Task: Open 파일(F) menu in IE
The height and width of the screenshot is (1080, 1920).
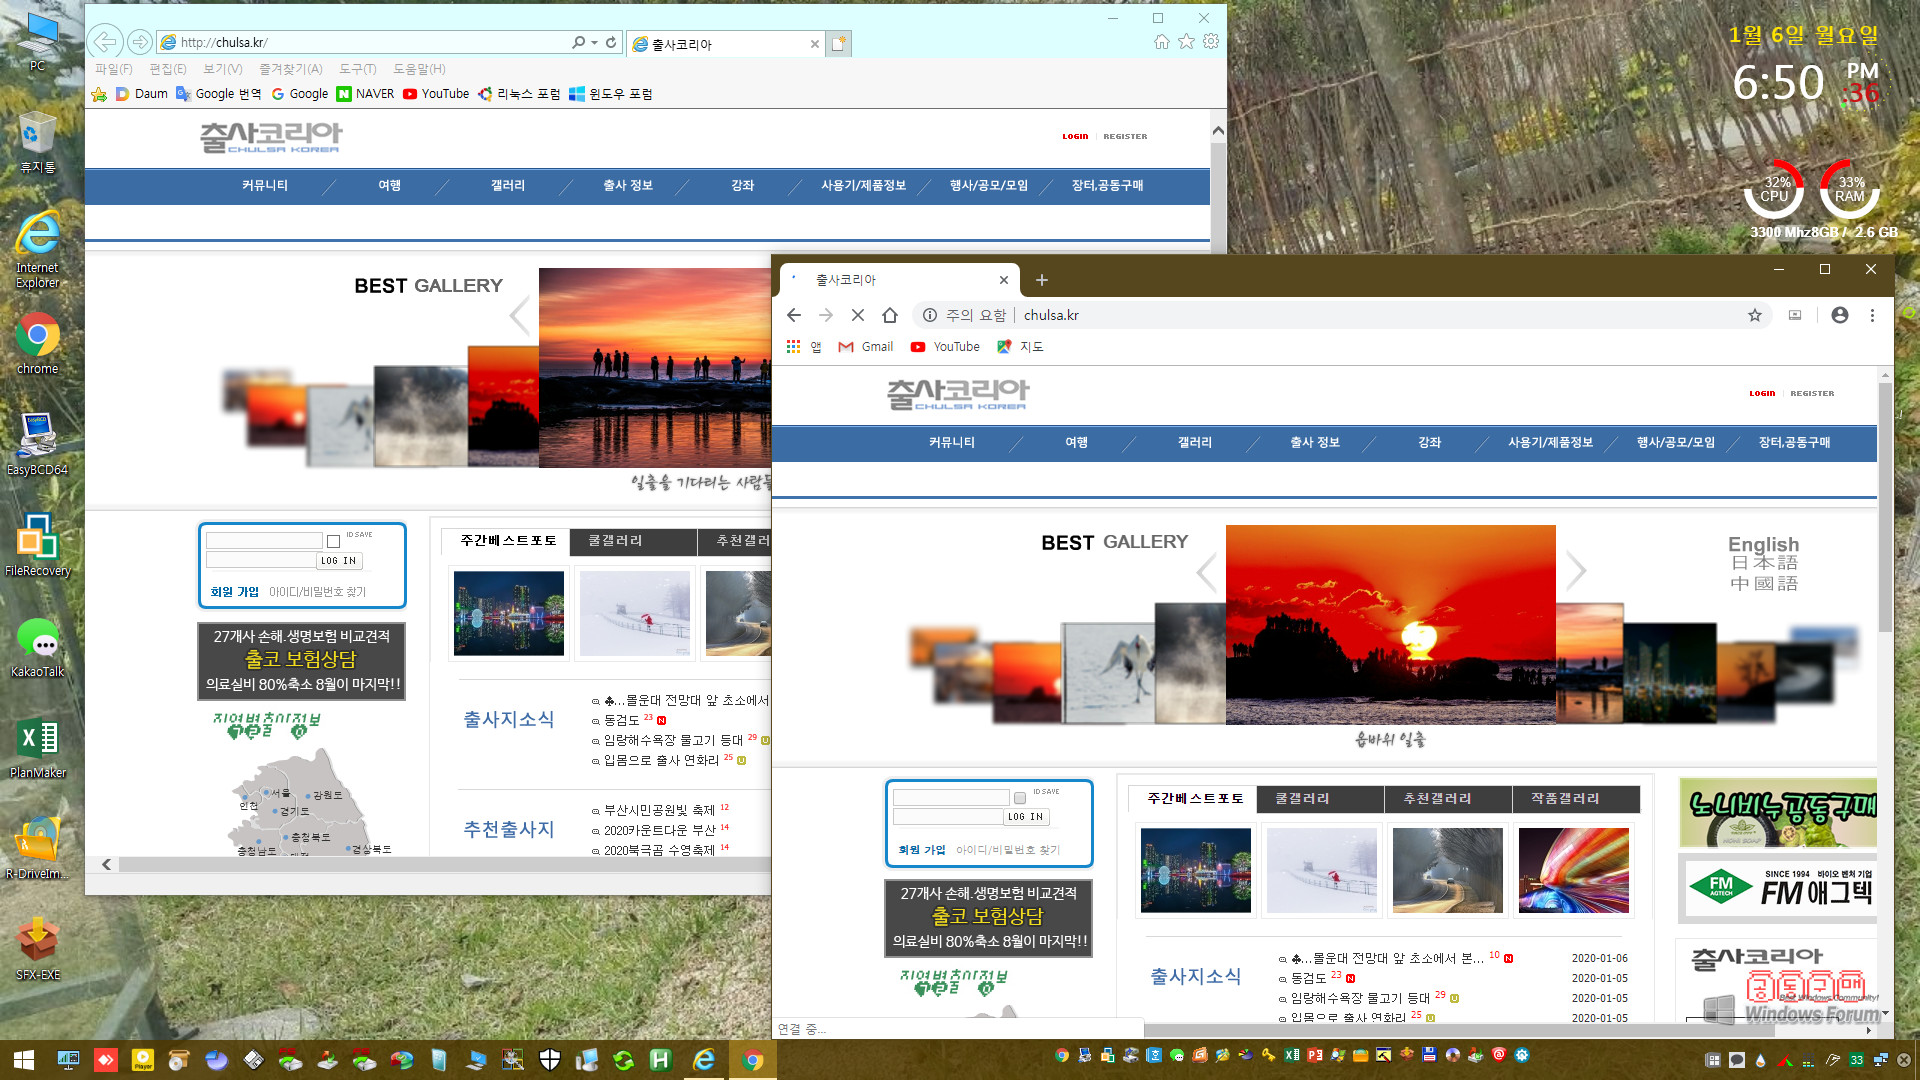Action: (113, 69)
